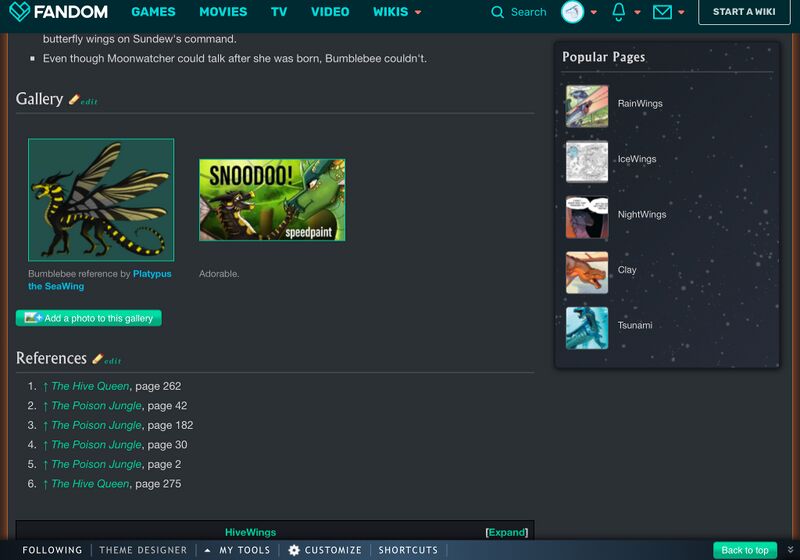Click the search magnifier icon
Viewport: 800px width, 560px height.
498,12
